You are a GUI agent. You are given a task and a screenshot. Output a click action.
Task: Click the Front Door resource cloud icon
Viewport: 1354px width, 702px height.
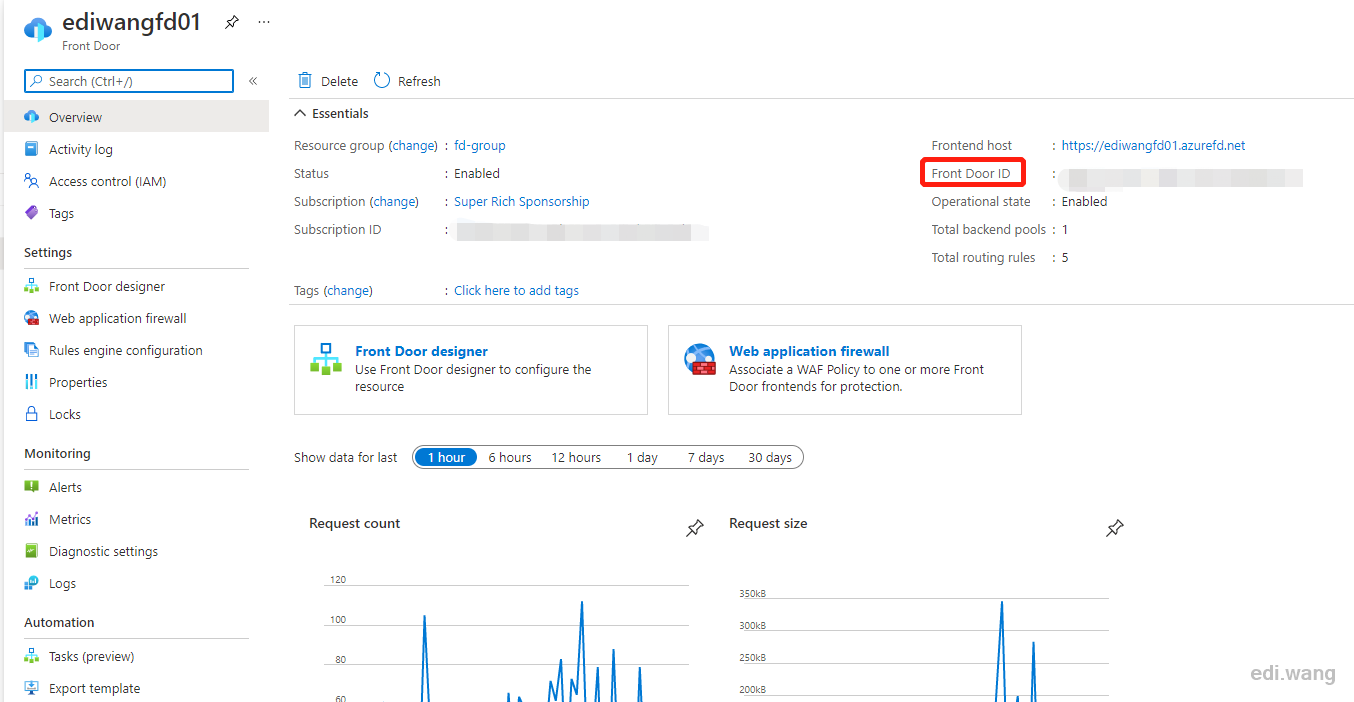pos(37,29)
